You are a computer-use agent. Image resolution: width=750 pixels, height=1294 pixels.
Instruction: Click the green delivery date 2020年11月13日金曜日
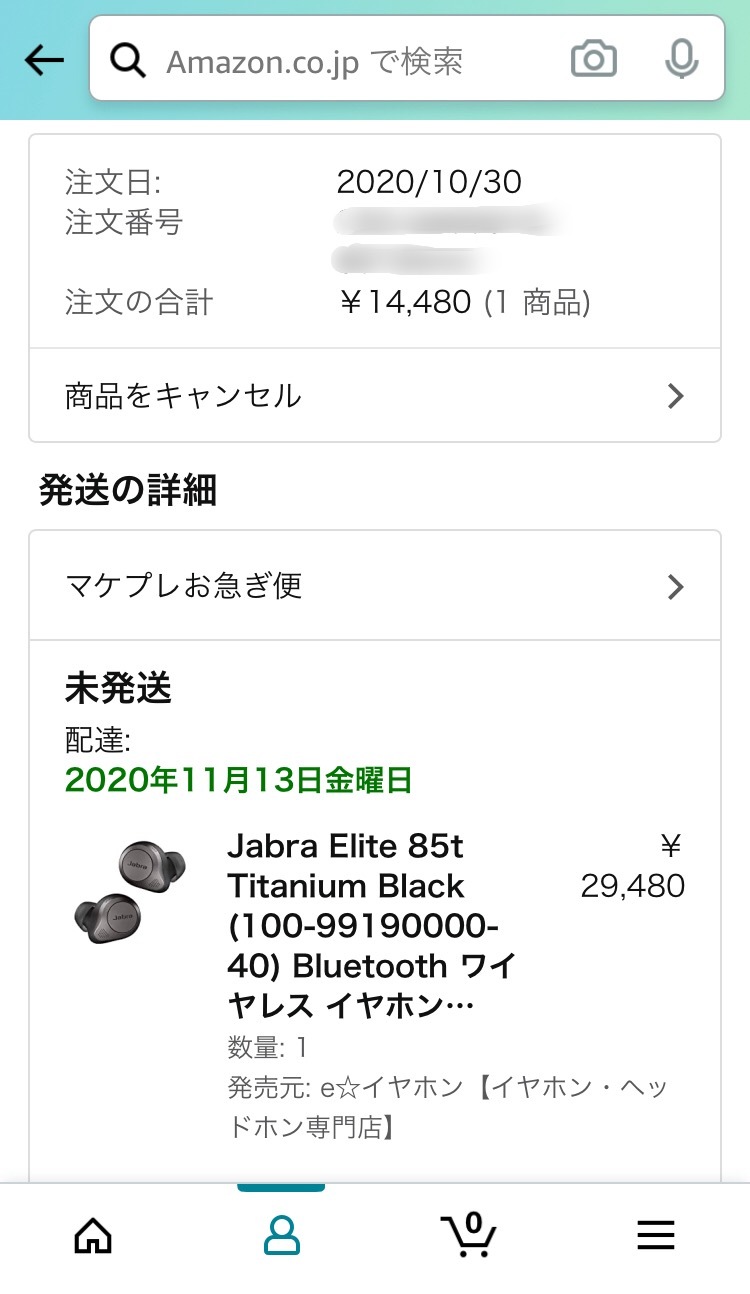coord(239,780)
